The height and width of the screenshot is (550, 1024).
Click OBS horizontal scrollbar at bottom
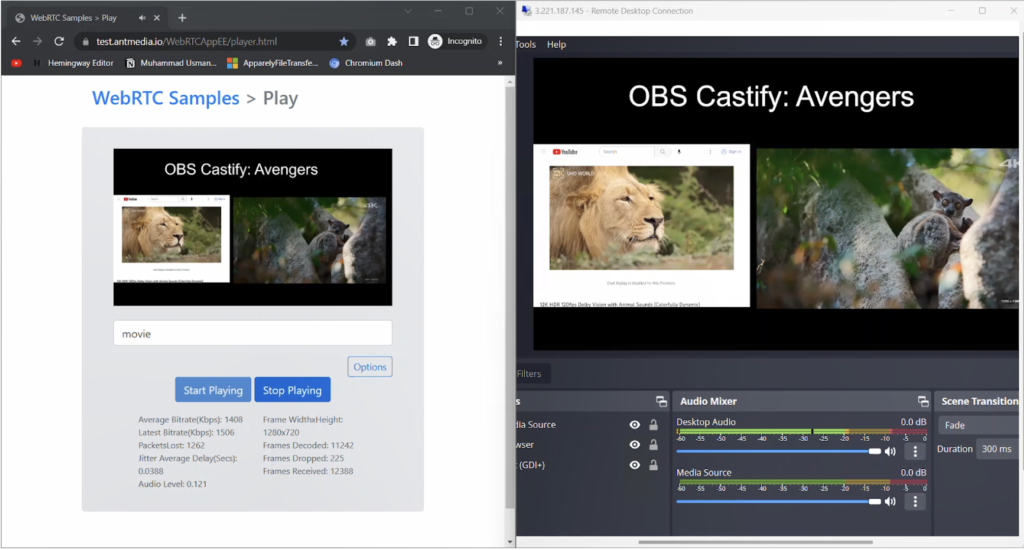coord(756,542)
